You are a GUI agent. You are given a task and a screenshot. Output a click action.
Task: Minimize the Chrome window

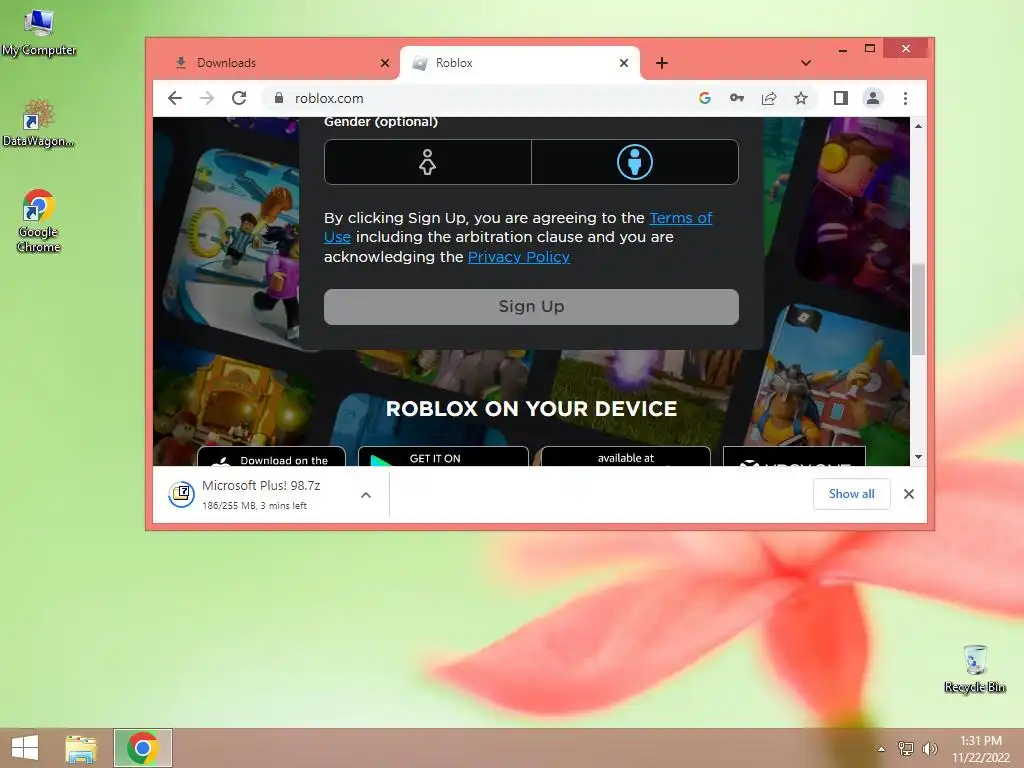click(x=843, y=50)
